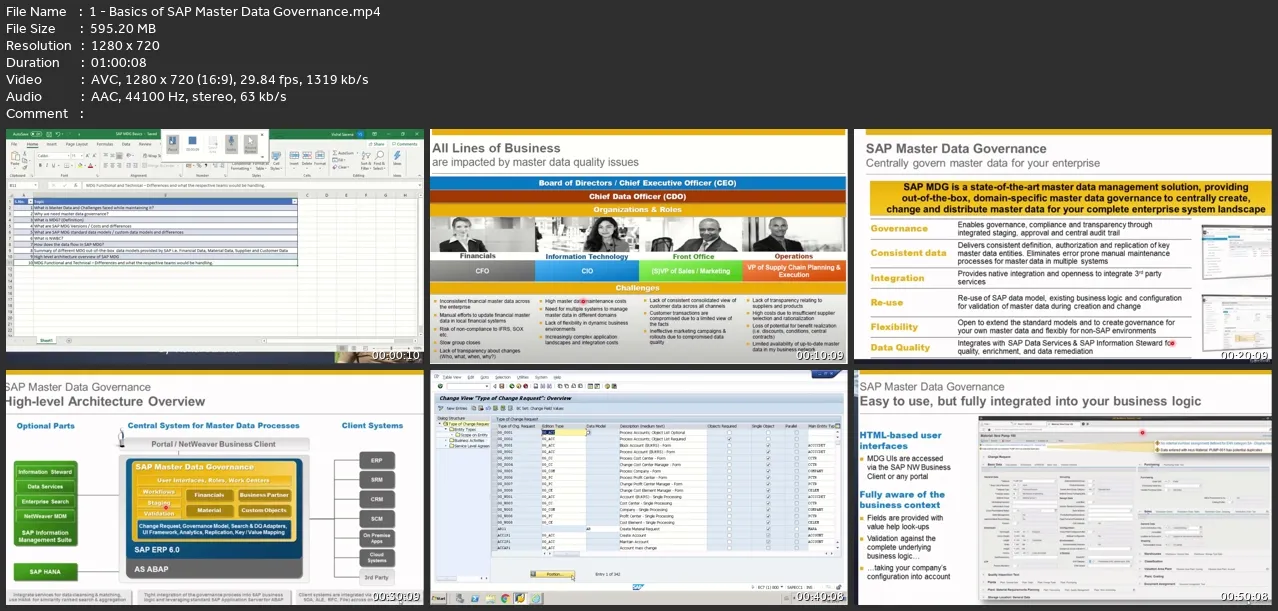Click the Chrome icon in Windows taskbar
The image size is (1278, 611).
pyautogui.click(x=505, y=598)
